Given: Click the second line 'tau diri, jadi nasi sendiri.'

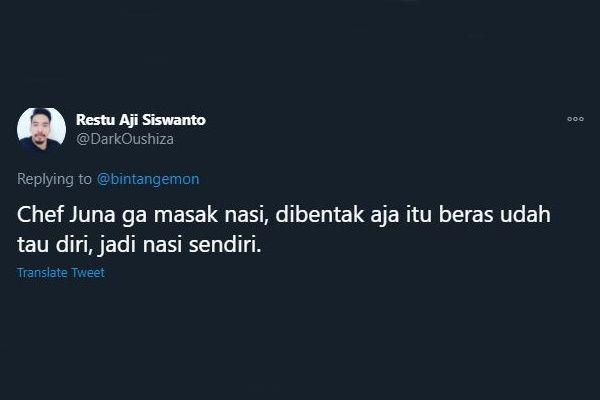Looking at the screenshot, I should [x=139, y=245].
